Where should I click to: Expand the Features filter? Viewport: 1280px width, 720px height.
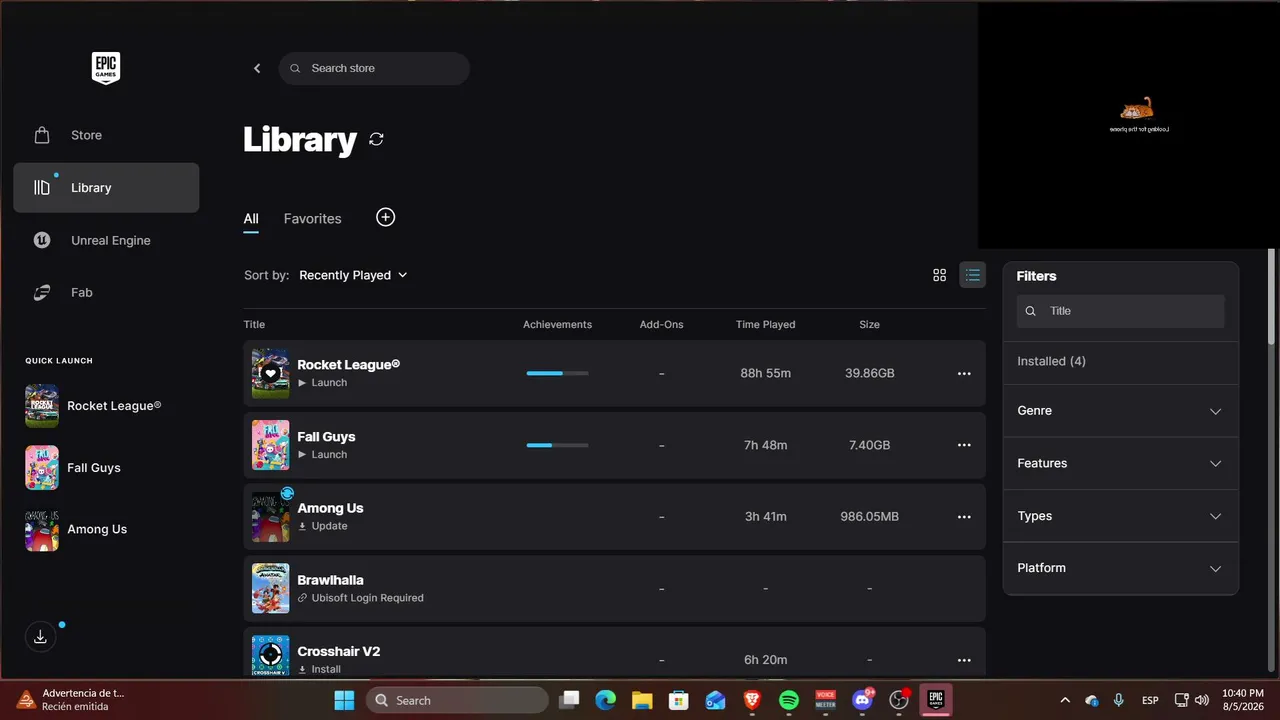tap(1120, 463)
